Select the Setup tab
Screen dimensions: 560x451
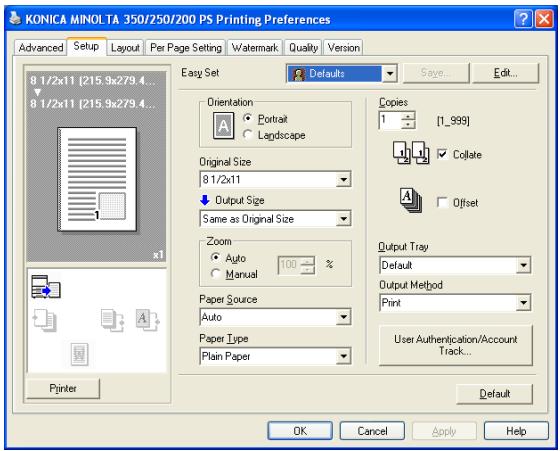point(86,46)
